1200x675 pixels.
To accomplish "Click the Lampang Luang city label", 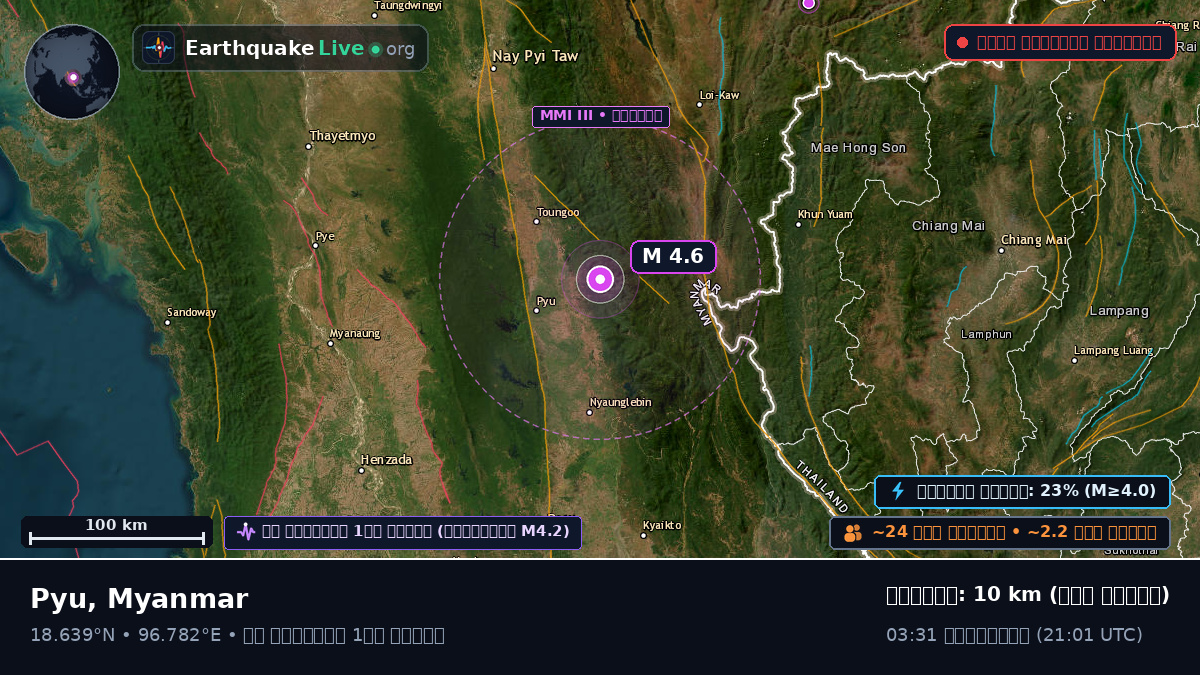I will click(1113, 351).
